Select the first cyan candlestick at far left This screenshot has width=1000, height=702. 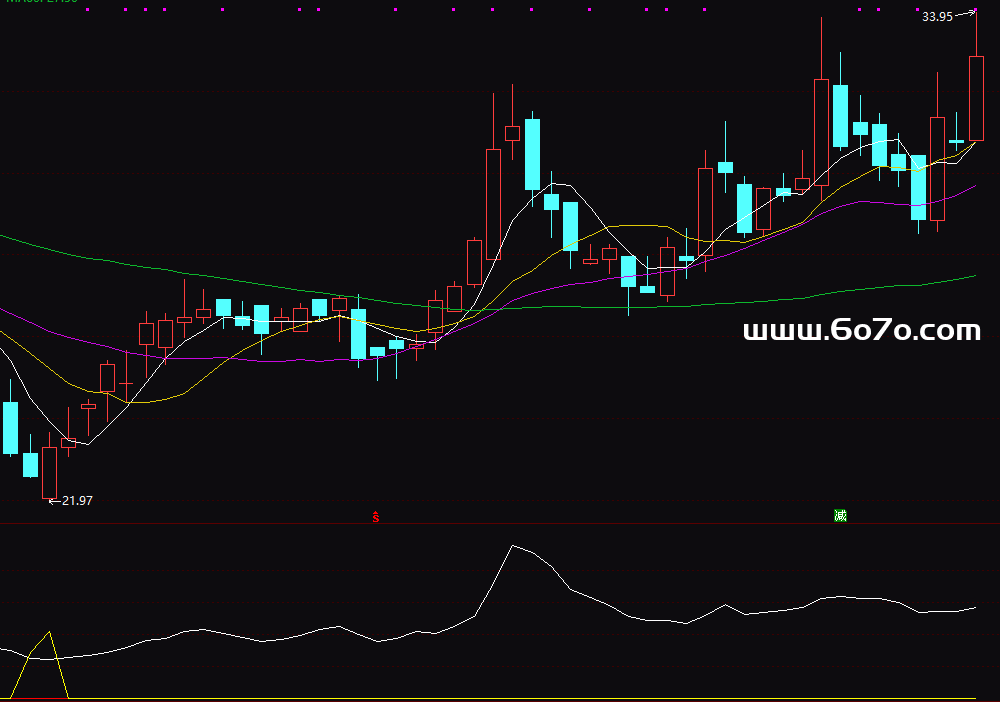pos(11,428)
